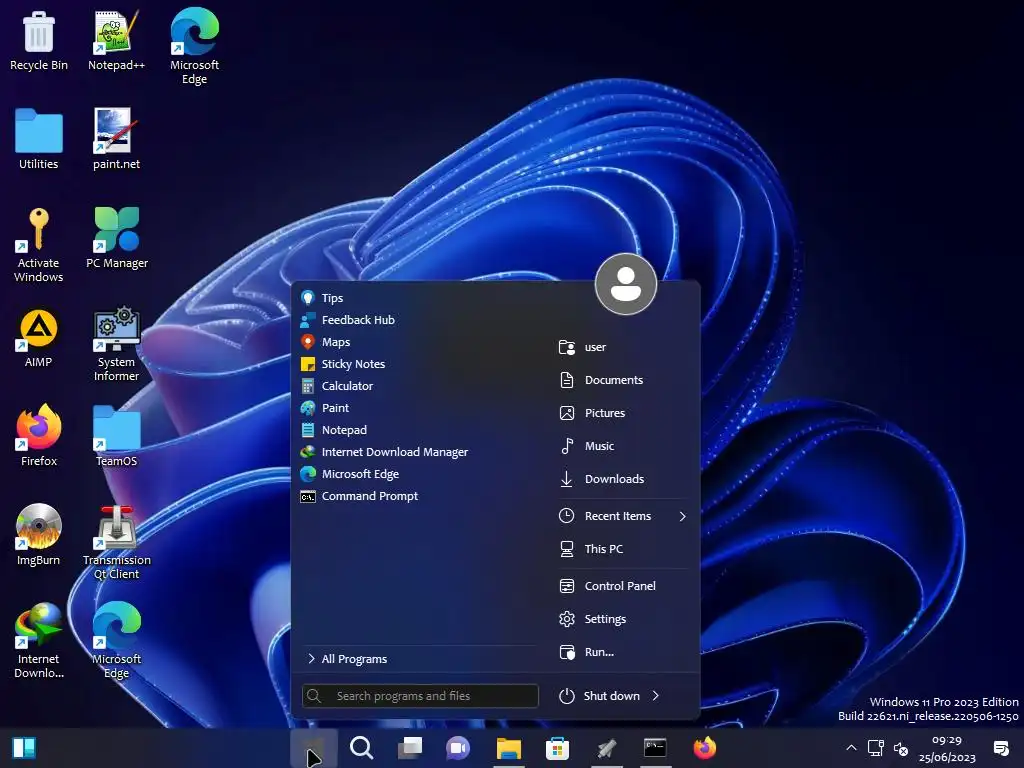1024x768 pixels.
Task: Click the network status tray icon
Action: [x=875, y=748]
